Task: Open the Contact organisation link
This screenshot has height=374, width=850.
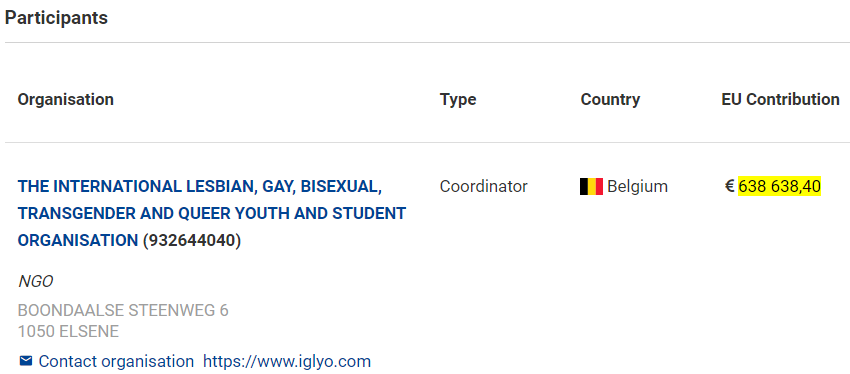Action: pyautogui.click(x=116, y=361)
